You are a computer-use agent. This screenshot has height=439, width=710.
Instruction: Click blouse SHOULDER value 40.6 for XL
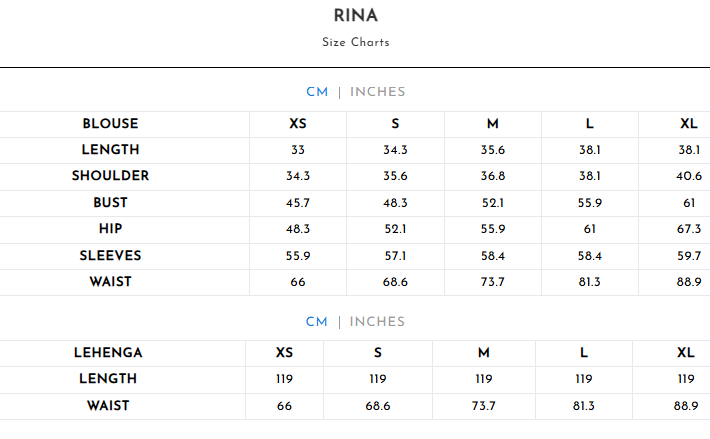[x=688, y=176]
